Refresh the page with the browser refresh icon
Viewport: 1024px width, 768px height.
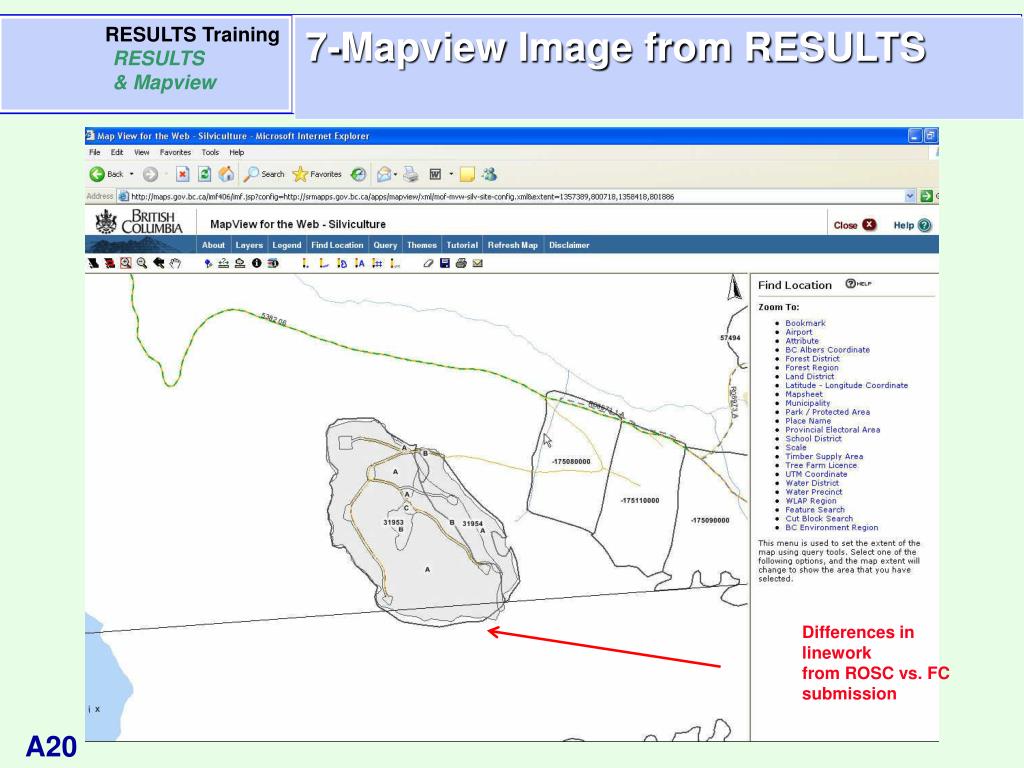click(x=204, y=174)
